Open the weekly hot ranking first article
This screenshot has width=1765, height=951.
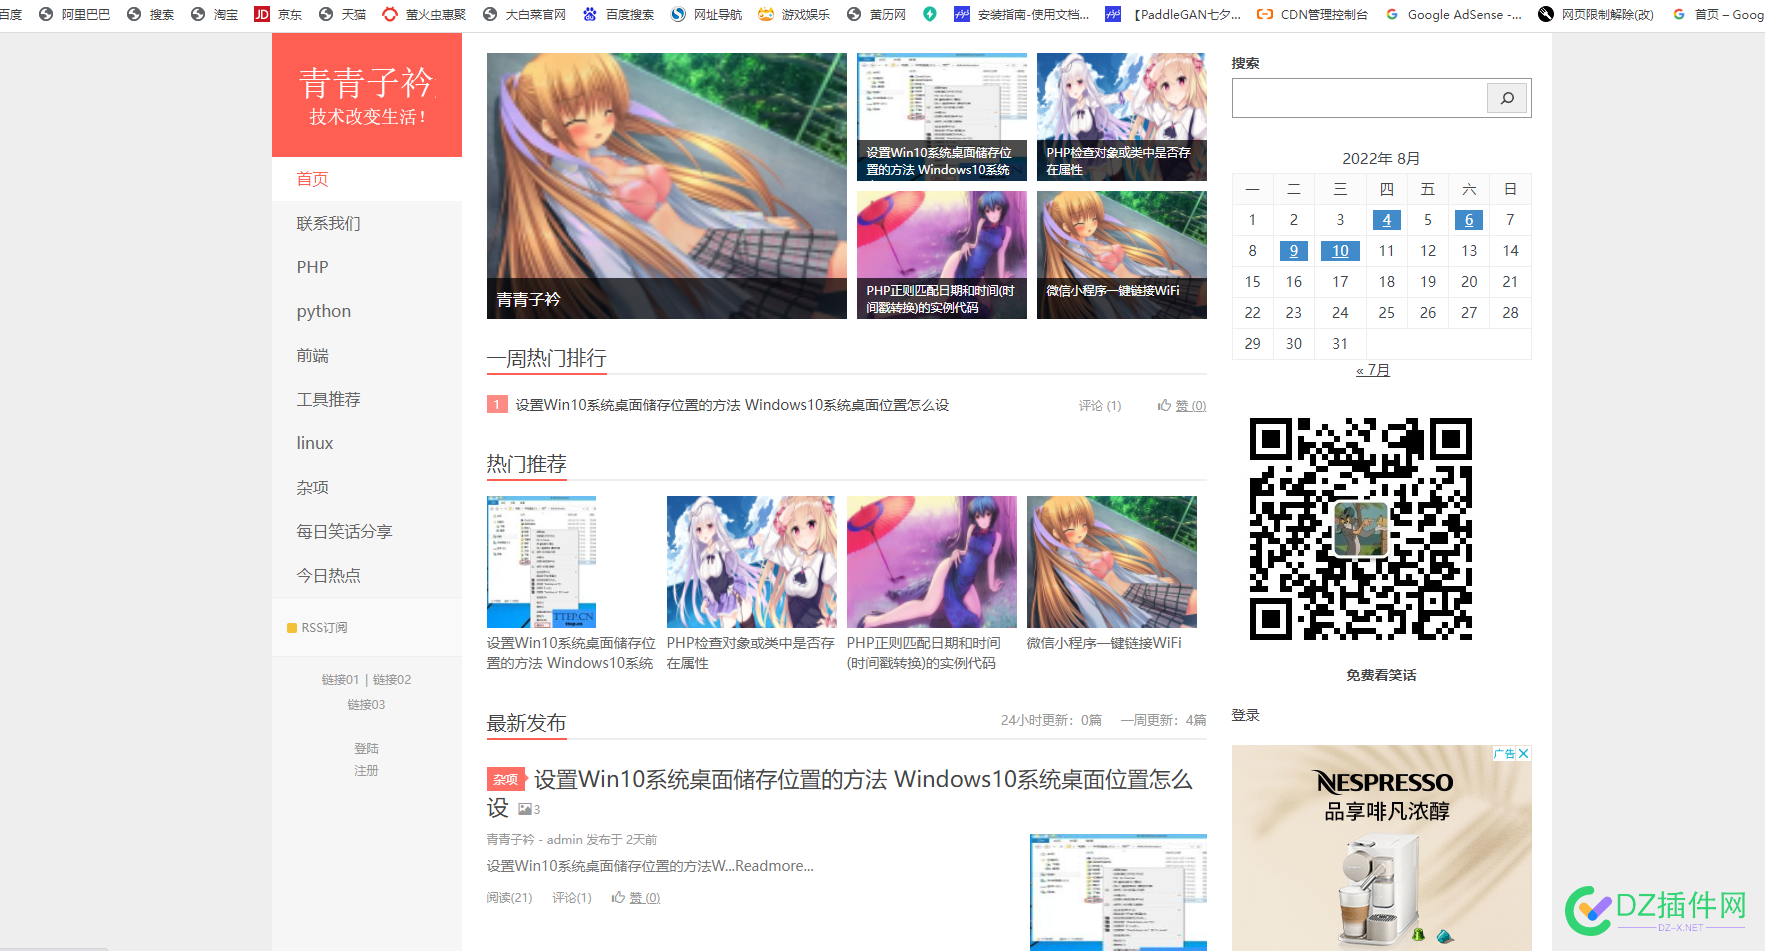732,405
